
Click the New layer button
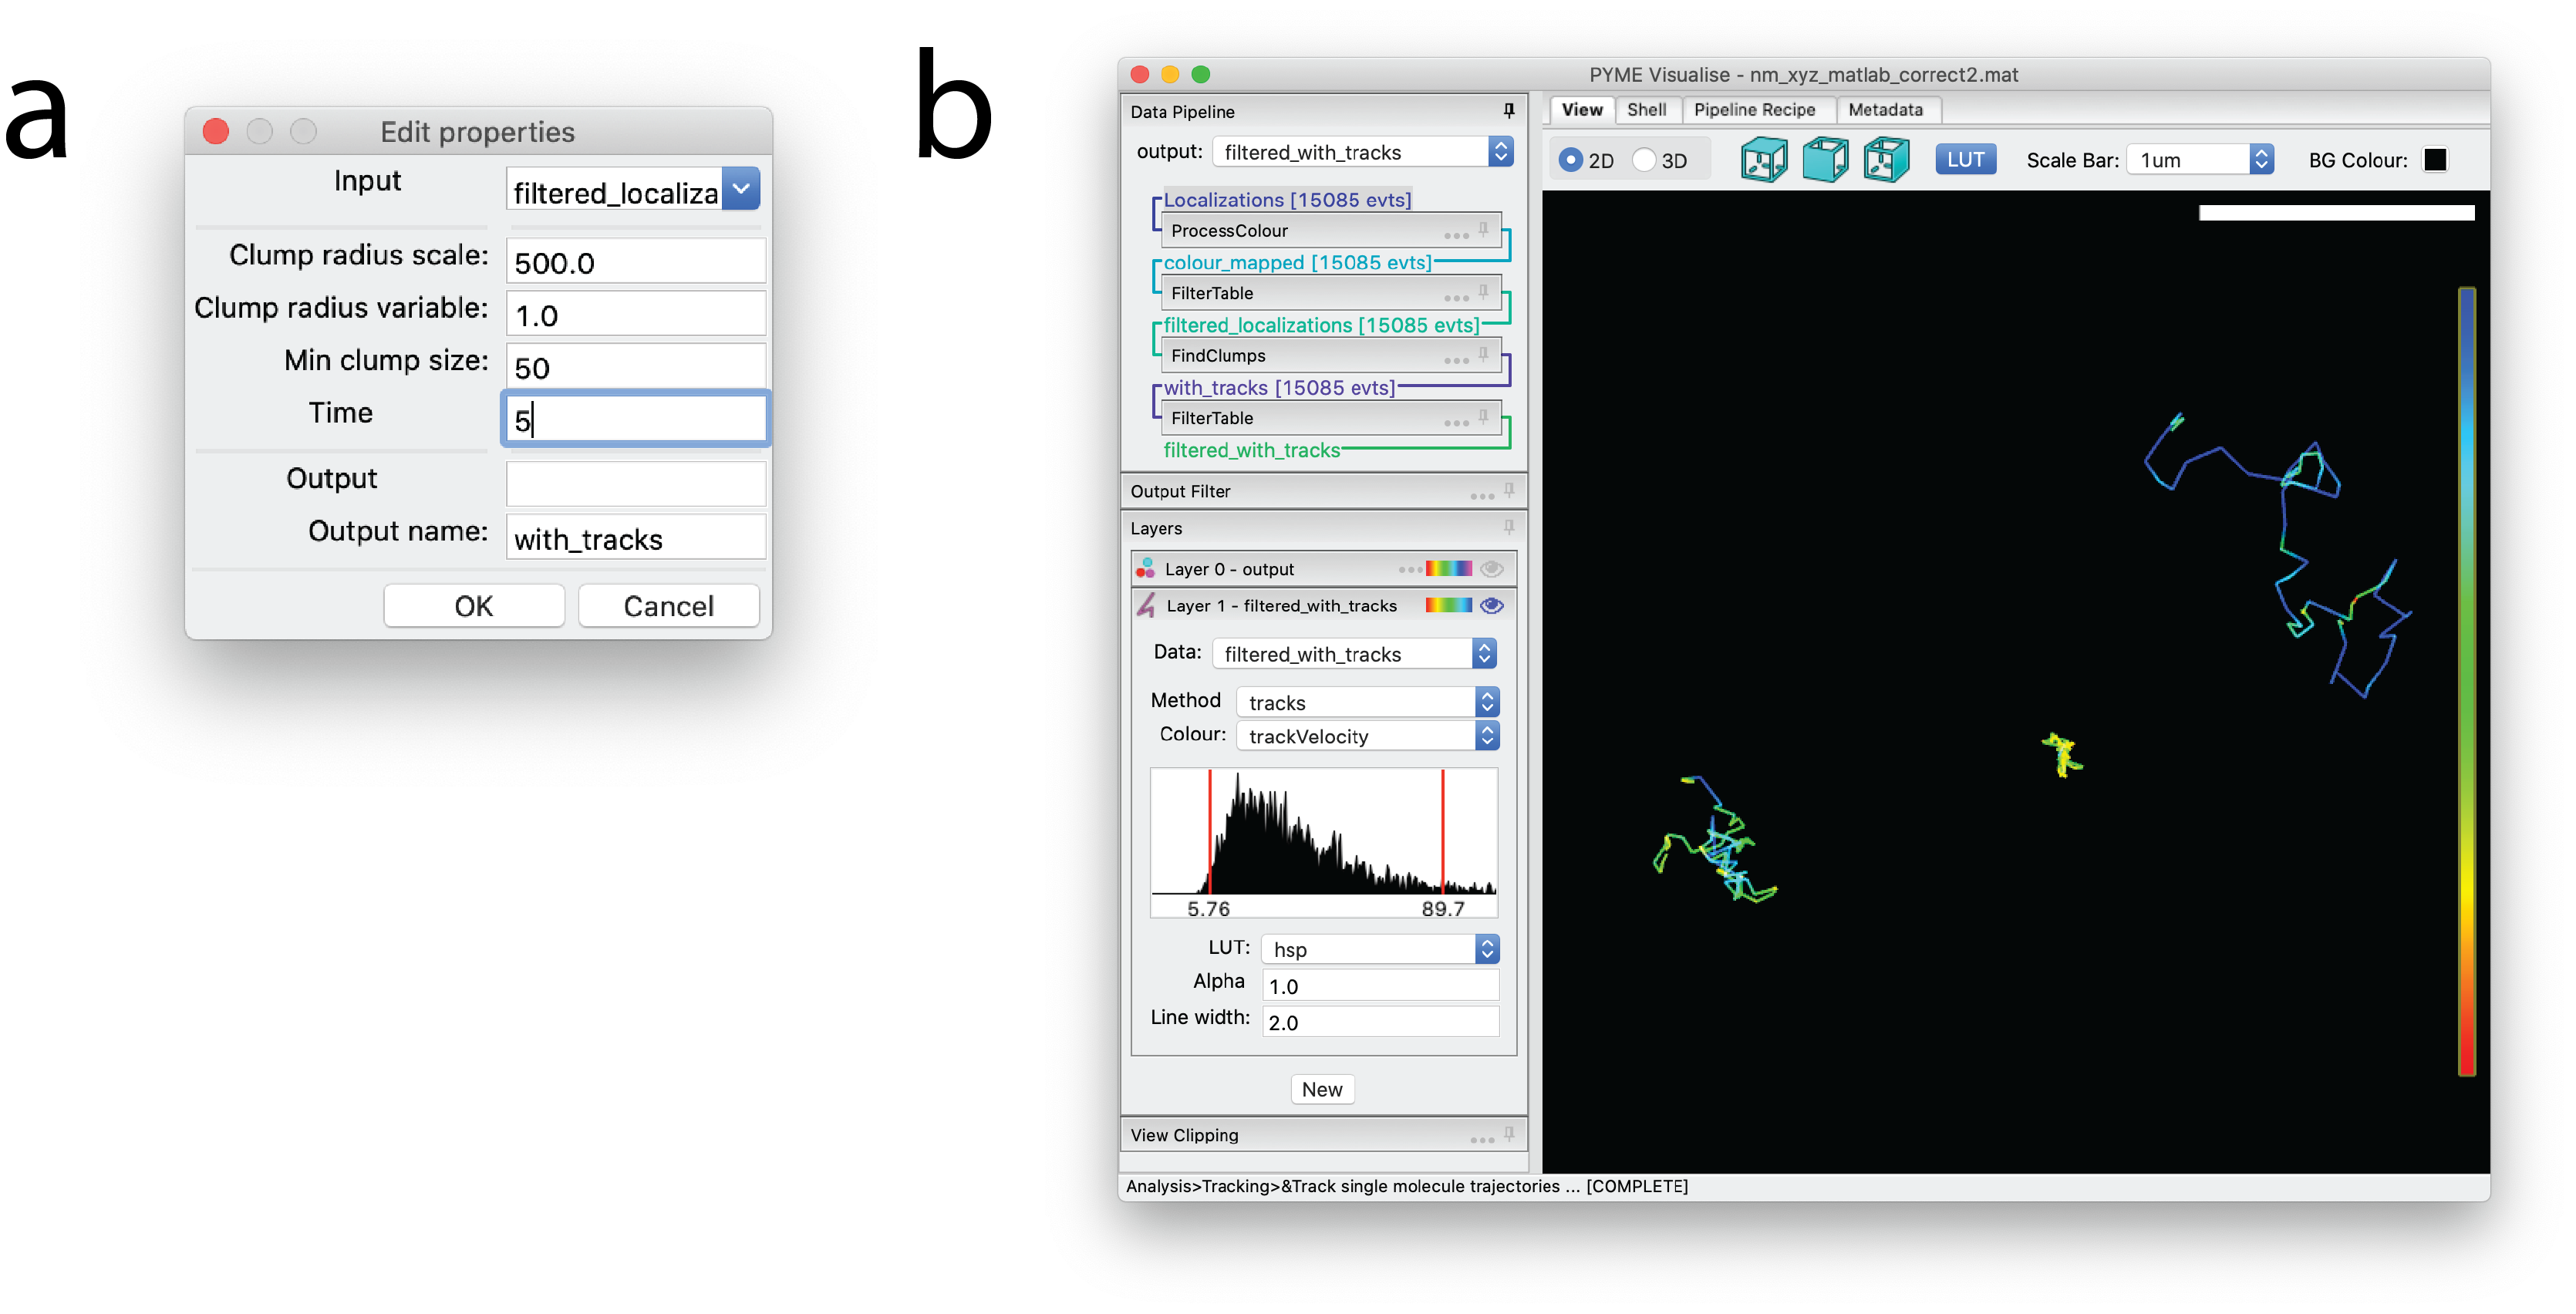(x=1321, y=1089)
